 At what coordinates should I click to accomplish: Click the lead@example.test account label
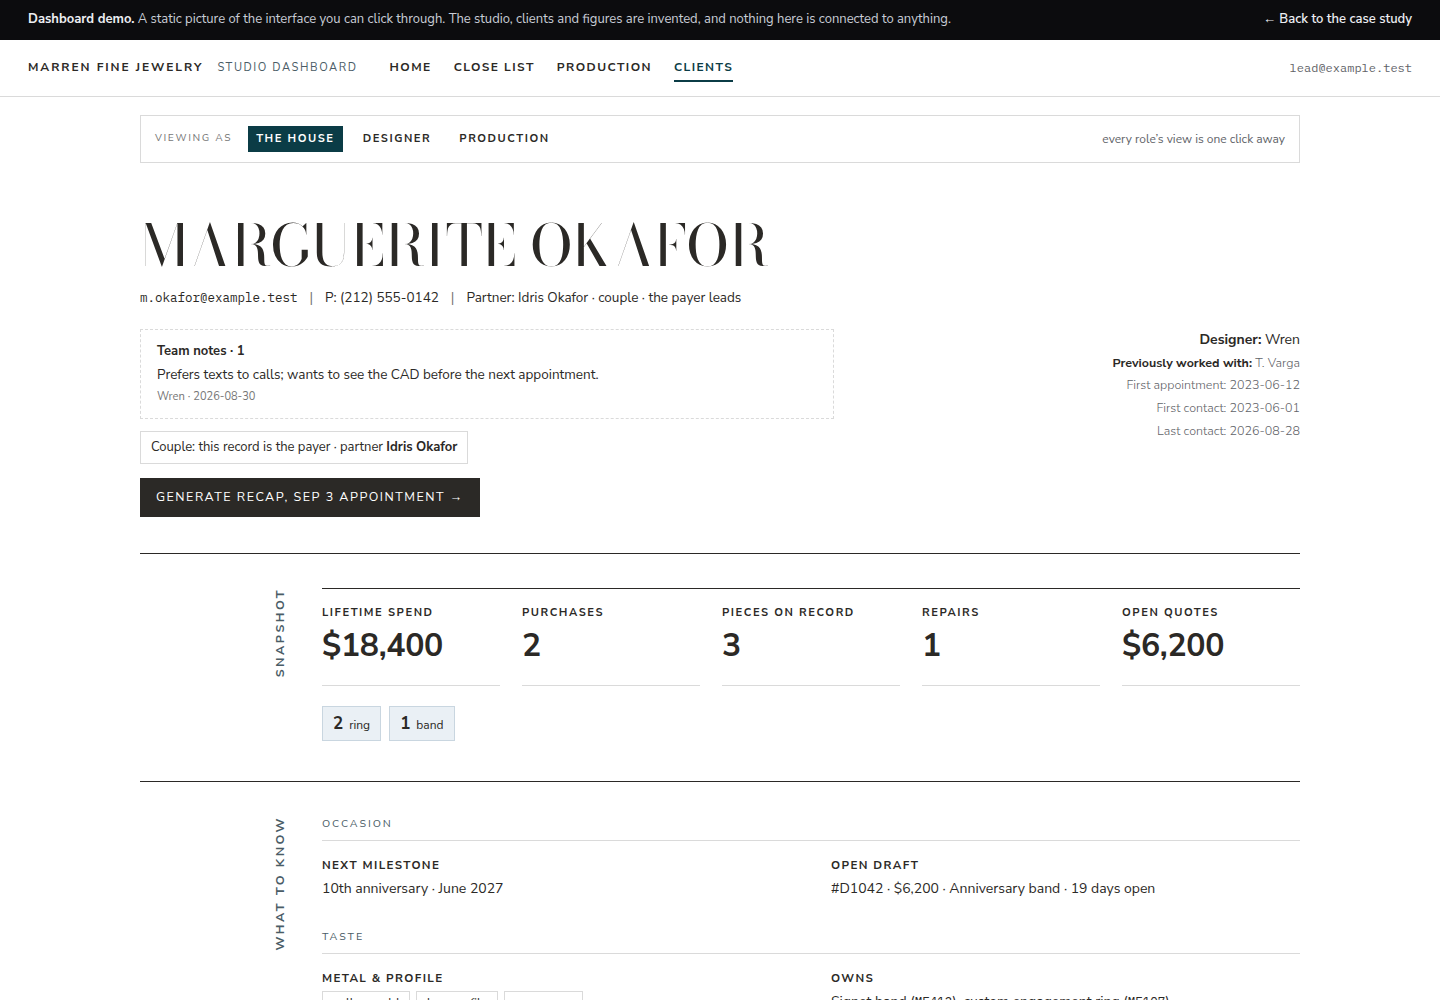[x=1350, y=68]
